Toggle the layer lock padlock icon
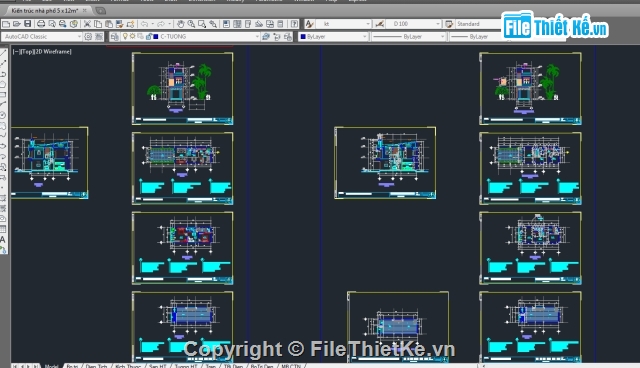 149,36
